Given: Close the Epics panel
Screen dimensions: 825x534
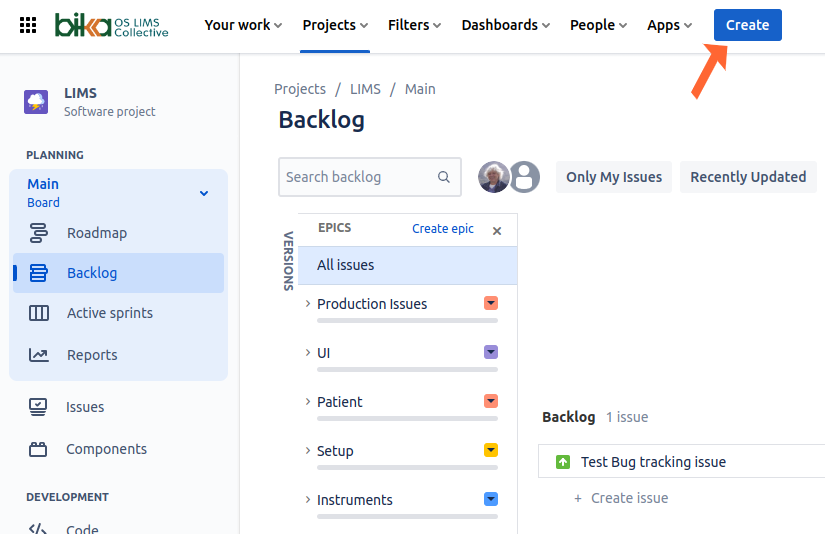Looking at the screenshot, I should 497,230.
